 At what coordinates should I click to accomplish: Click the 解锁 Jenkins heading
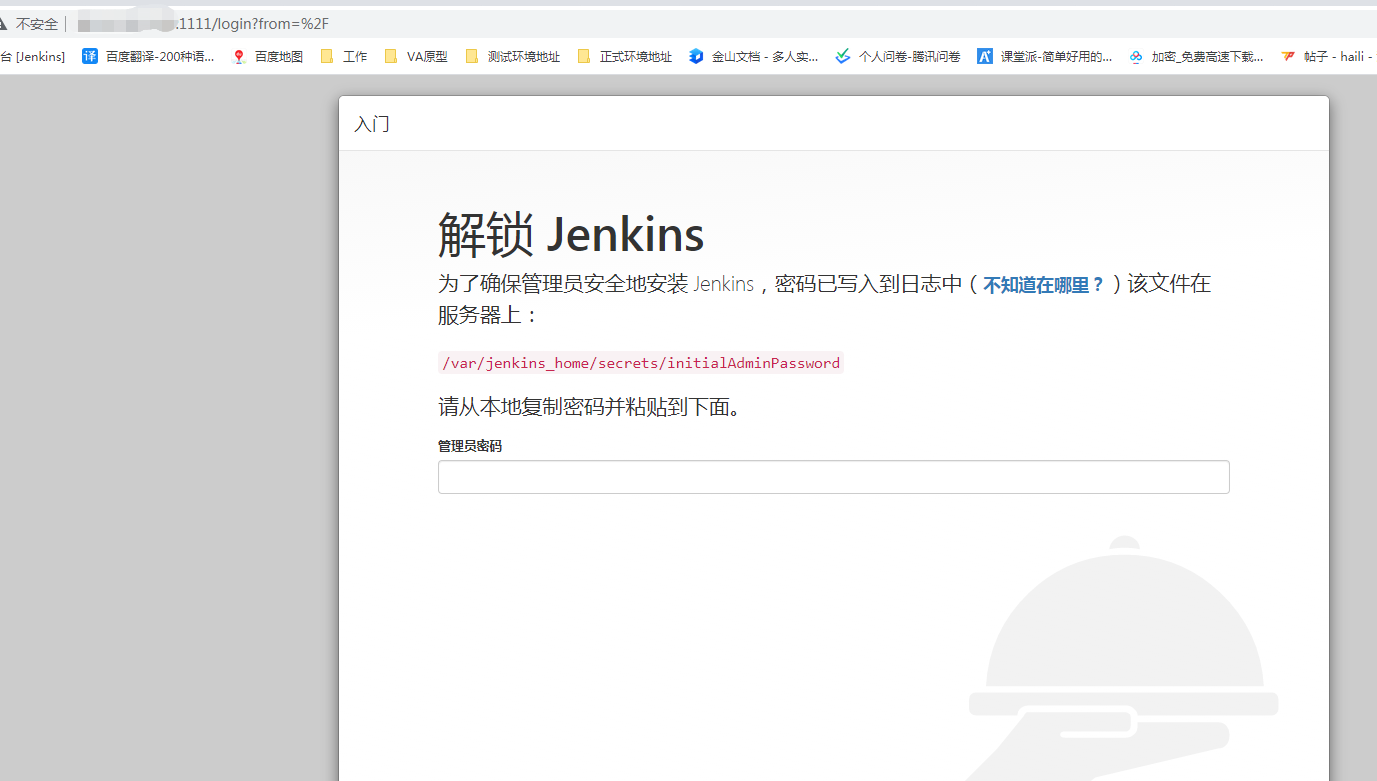pyautogui.click(x=571, y=236)
